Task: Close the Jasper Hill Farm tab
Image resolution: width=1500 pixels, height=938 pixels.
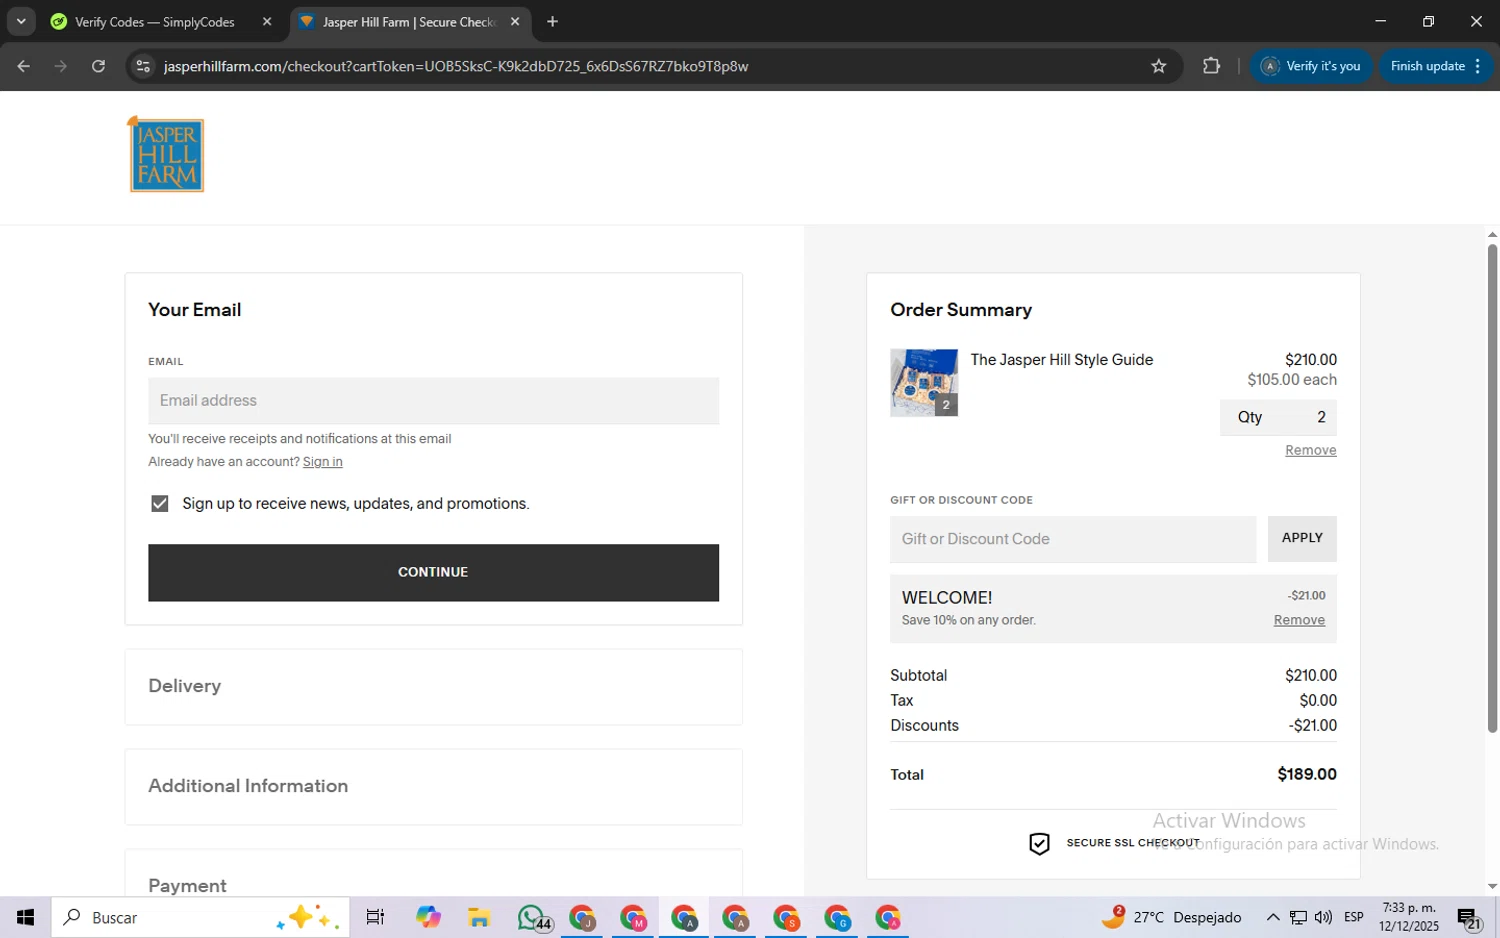Action: pos(515,21)
